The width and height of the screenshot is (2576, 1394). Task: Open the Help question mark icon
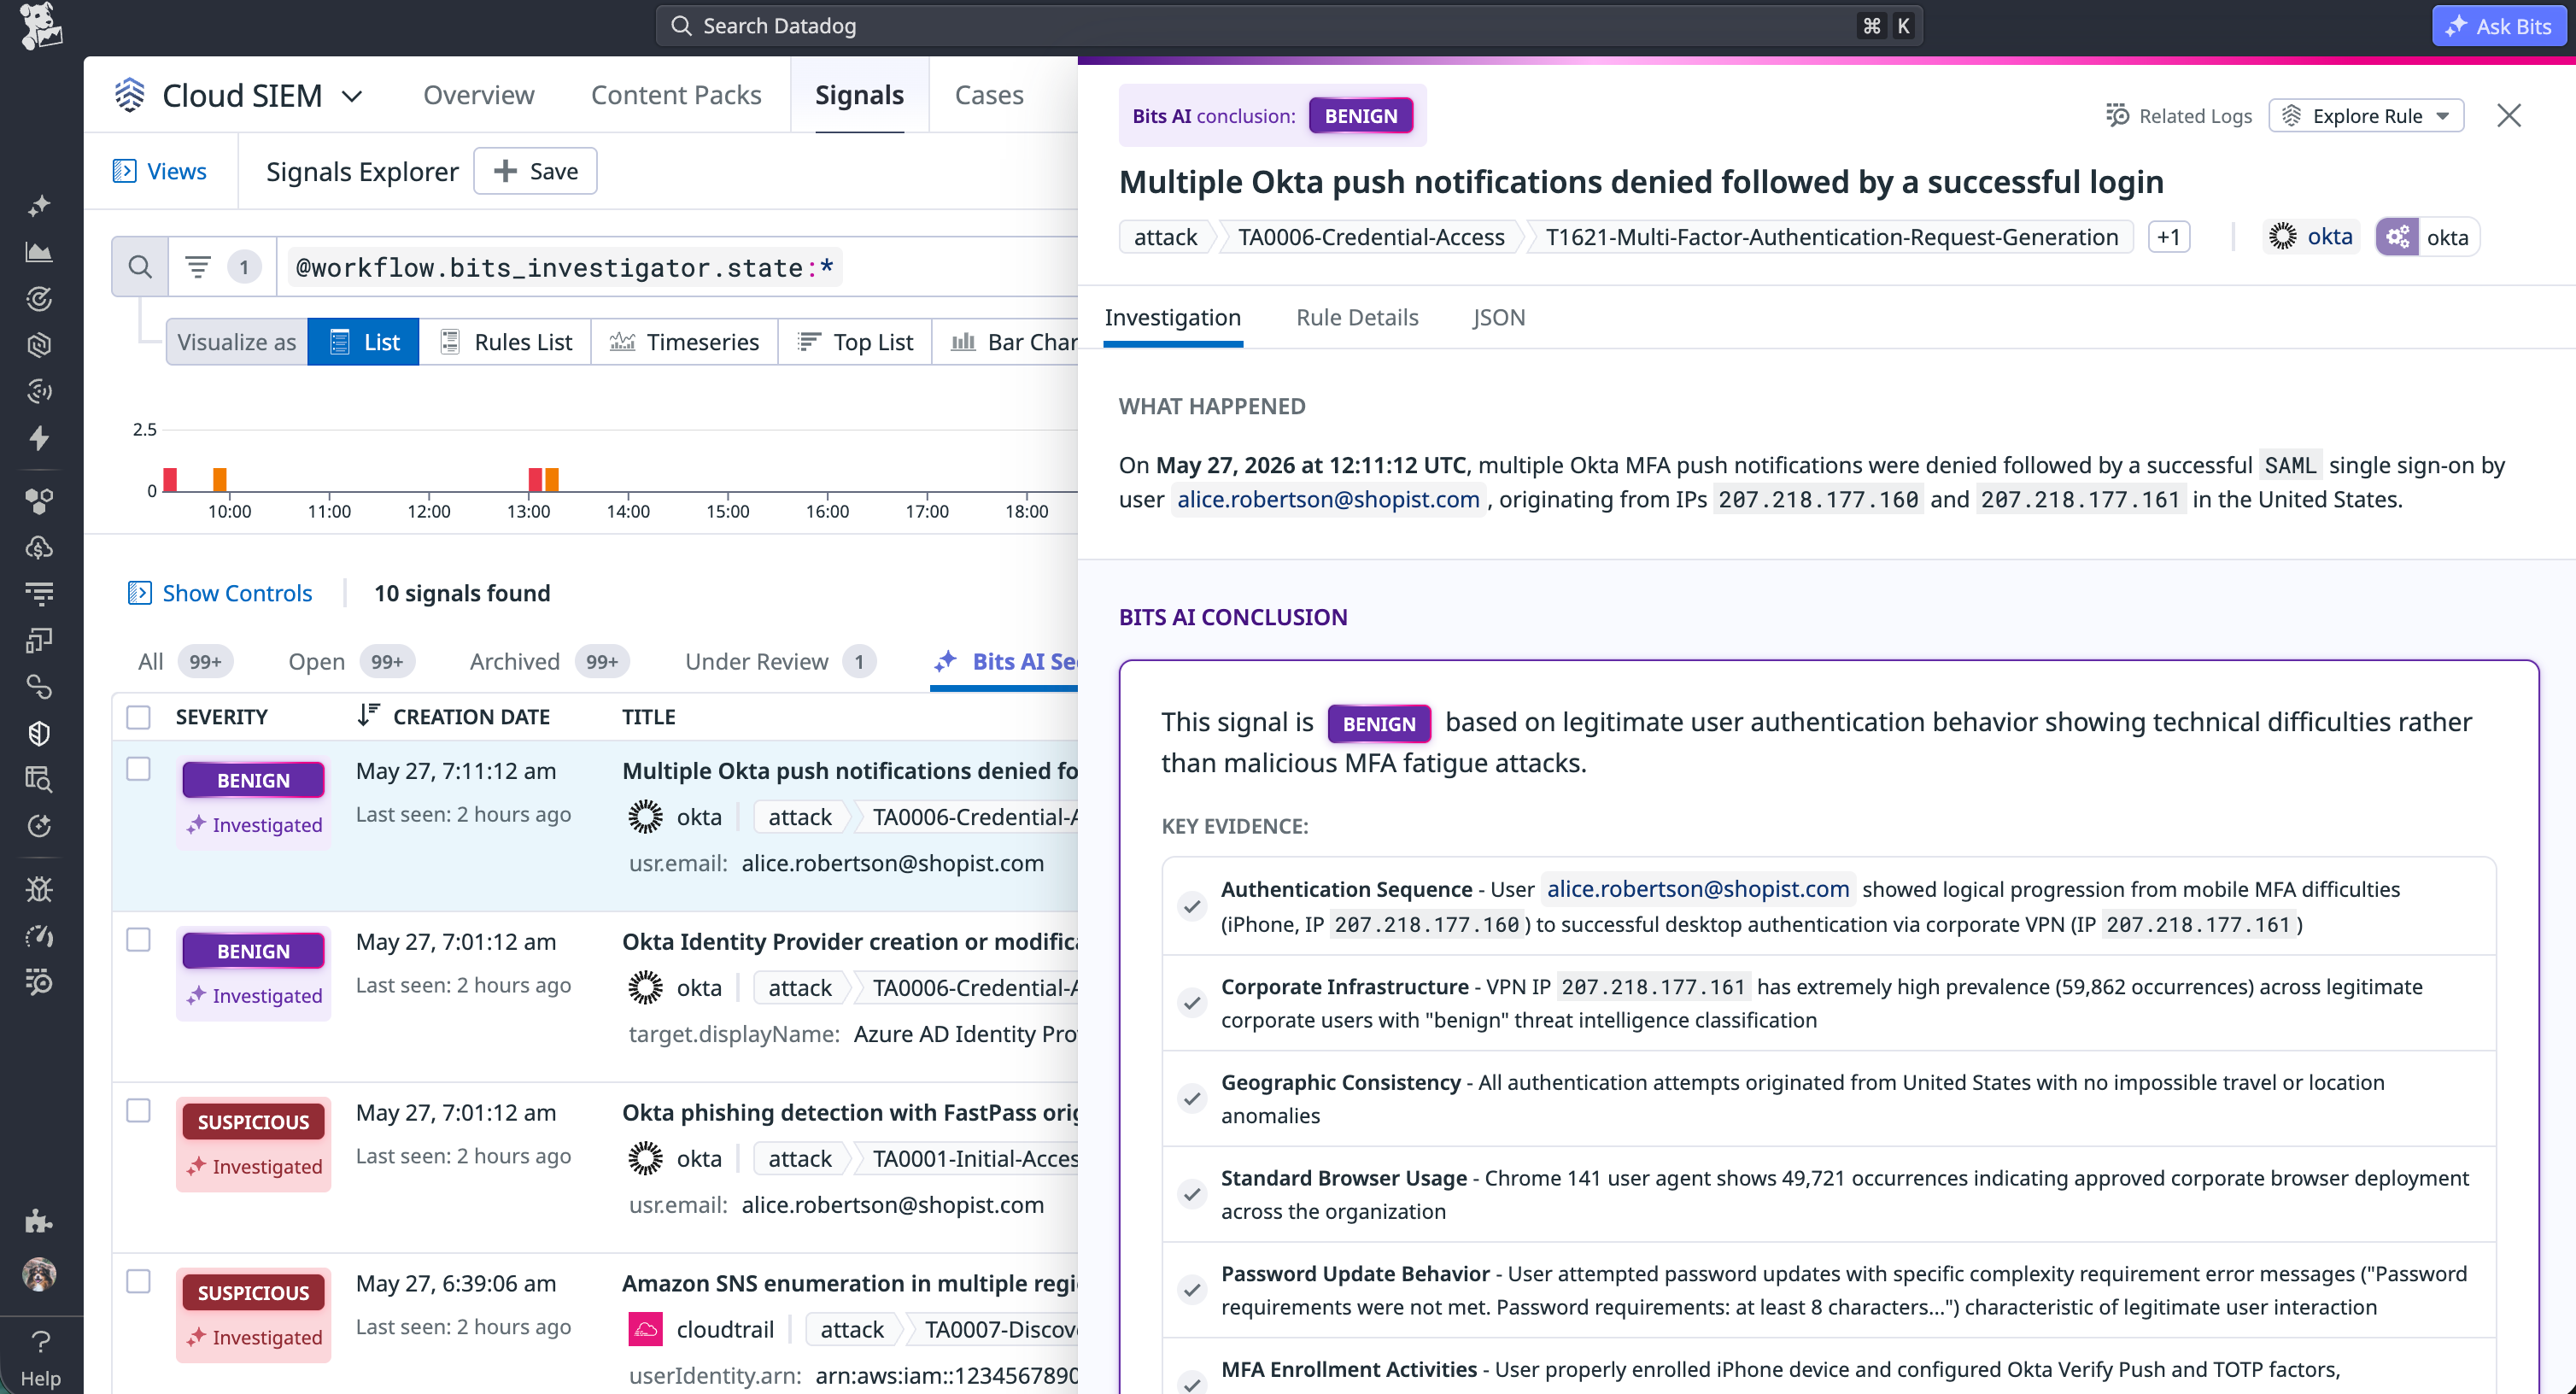pos(40,1341)
